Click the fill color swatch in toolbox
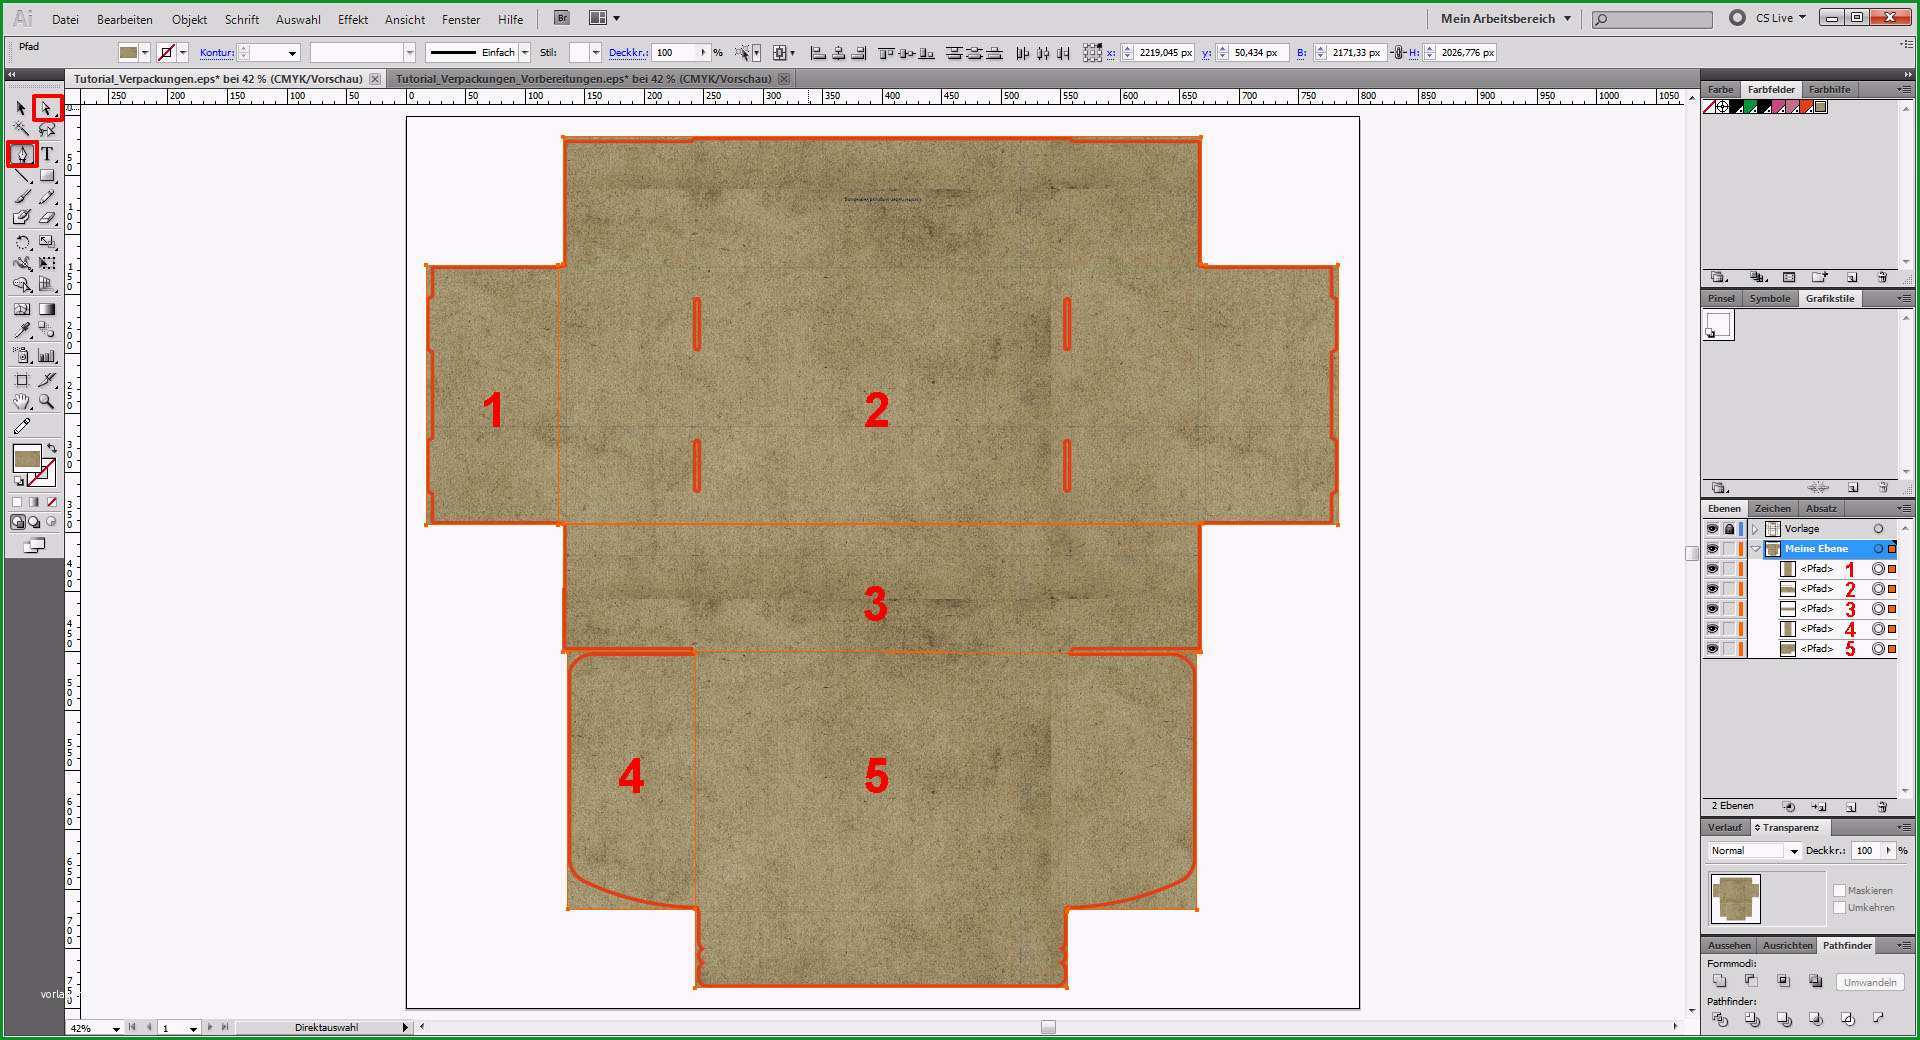The width and height of the screenshot is (1920, 1040). pos(26,458)
